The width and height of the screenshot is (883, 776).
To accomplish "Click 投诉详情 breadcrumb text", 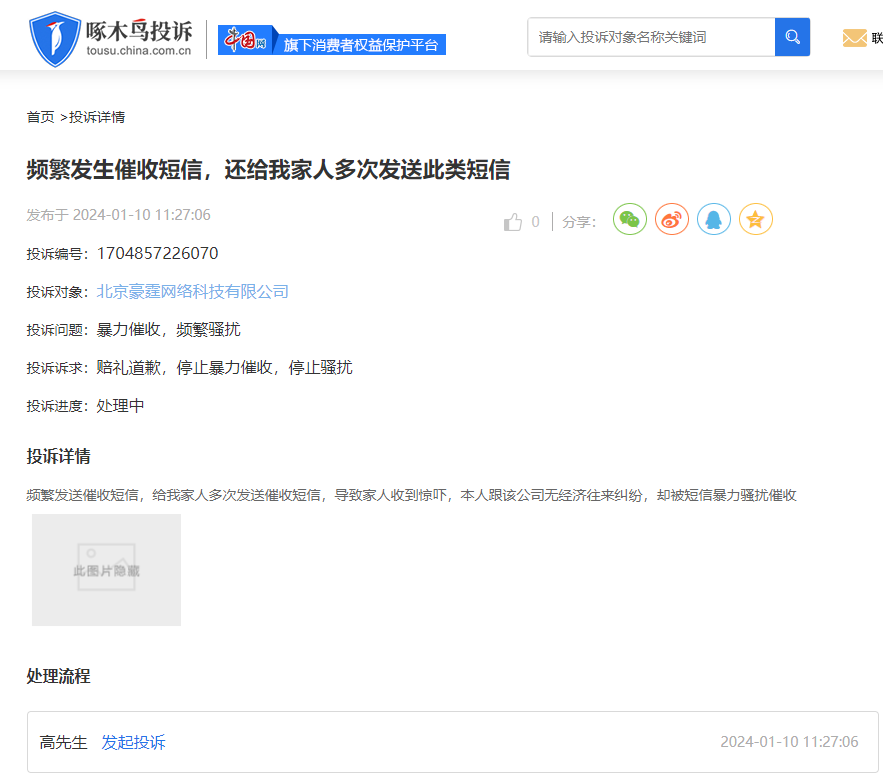I will [97, 117].
